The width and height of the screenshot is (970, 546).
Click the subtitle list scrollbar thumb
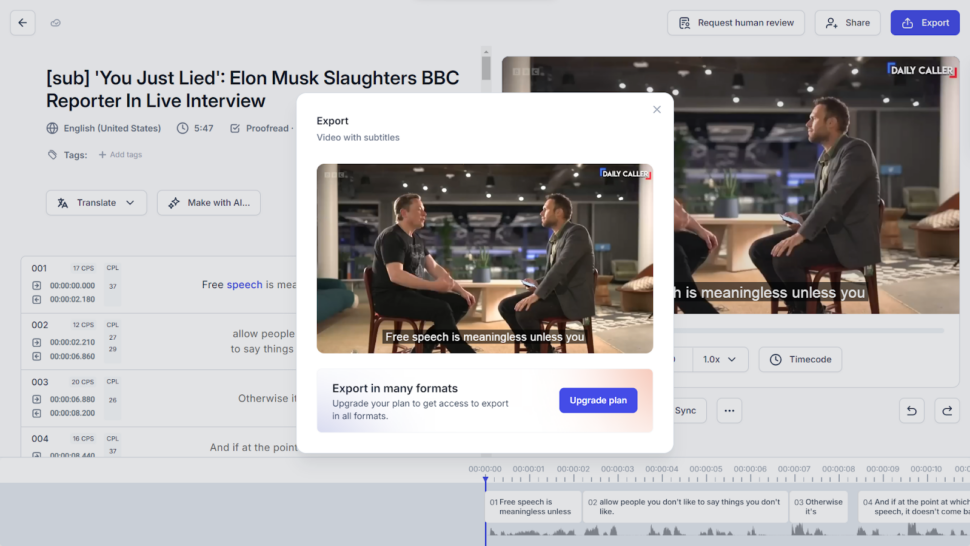pyautogui.click(x=486, y=68)
